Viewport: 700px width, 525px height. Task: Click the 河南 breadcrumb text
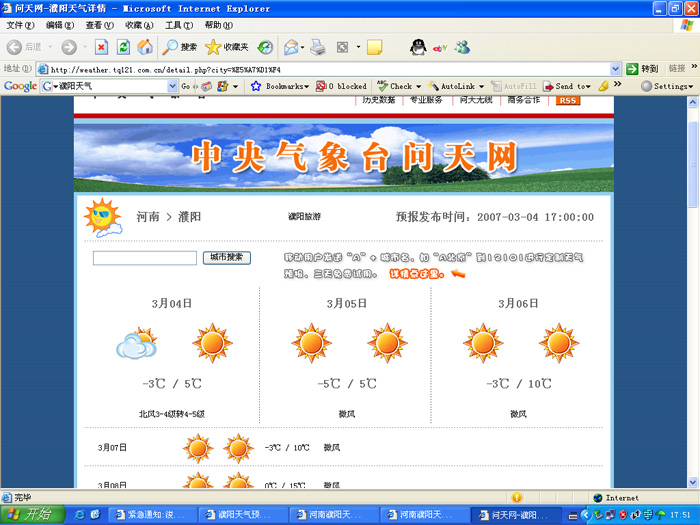pyautogui.click(x=148, y=217)
